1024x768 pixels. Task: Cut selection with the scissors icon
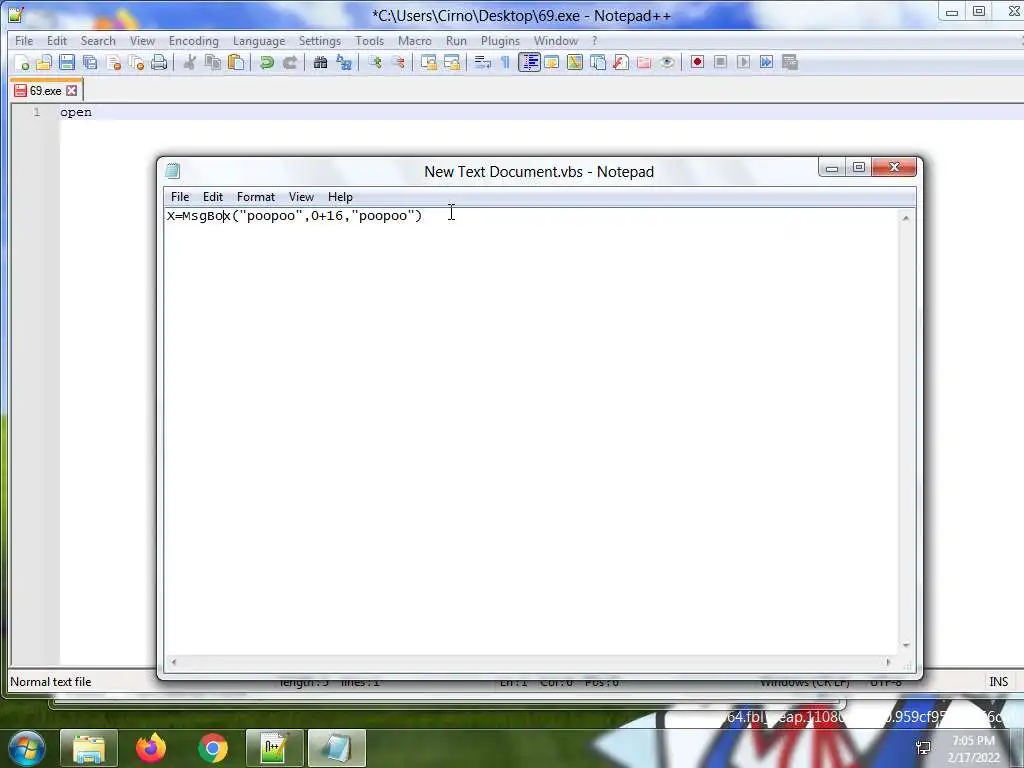pos(190,63)
